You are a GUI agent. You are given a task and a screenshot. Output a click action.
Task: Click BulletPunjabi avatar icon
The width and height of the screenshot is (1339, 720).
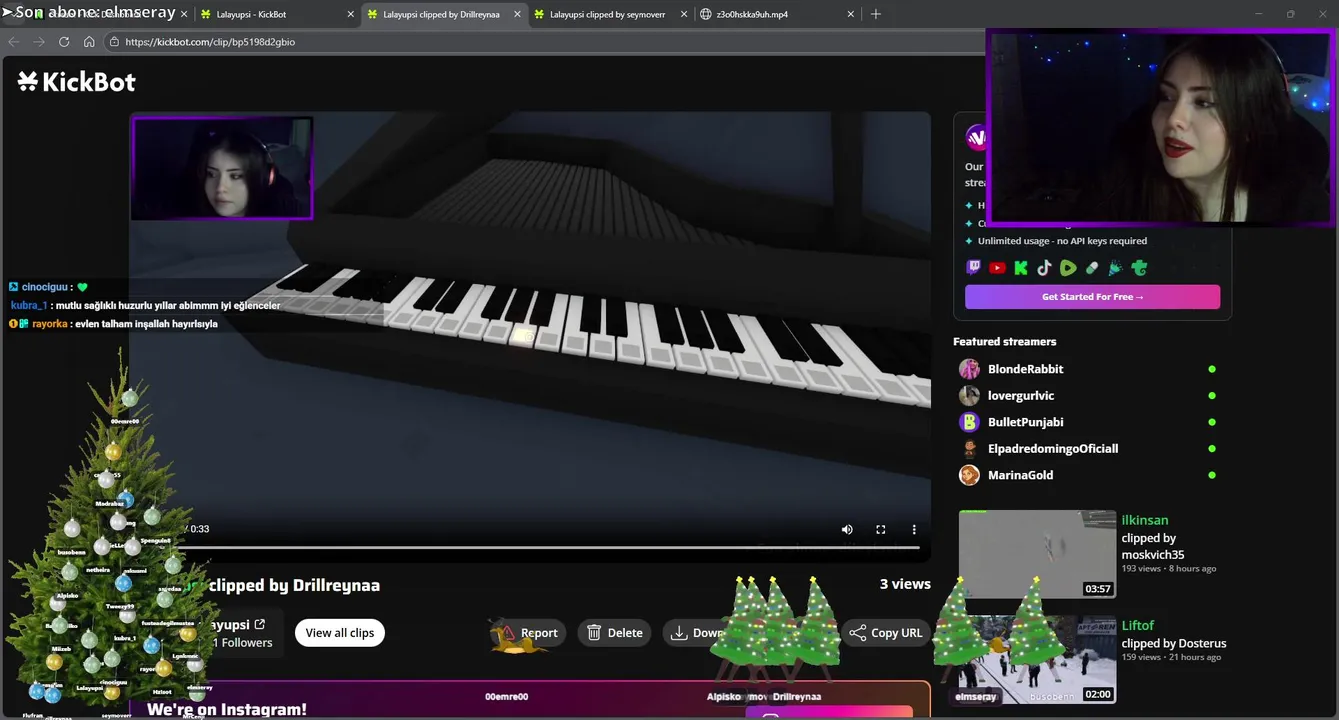[x=969, y=422]
